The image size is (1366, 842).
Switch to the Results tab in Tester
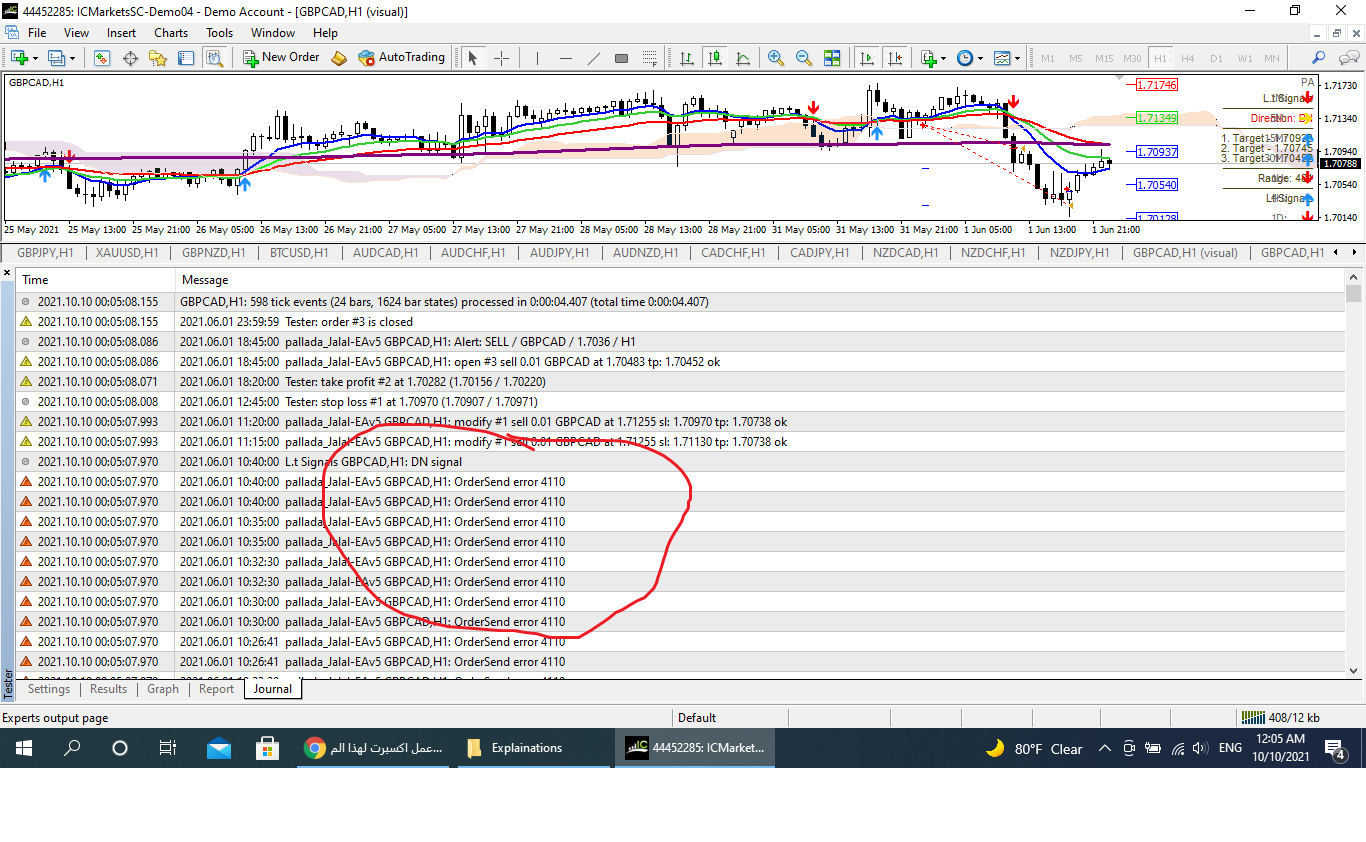tap(108, 689)
